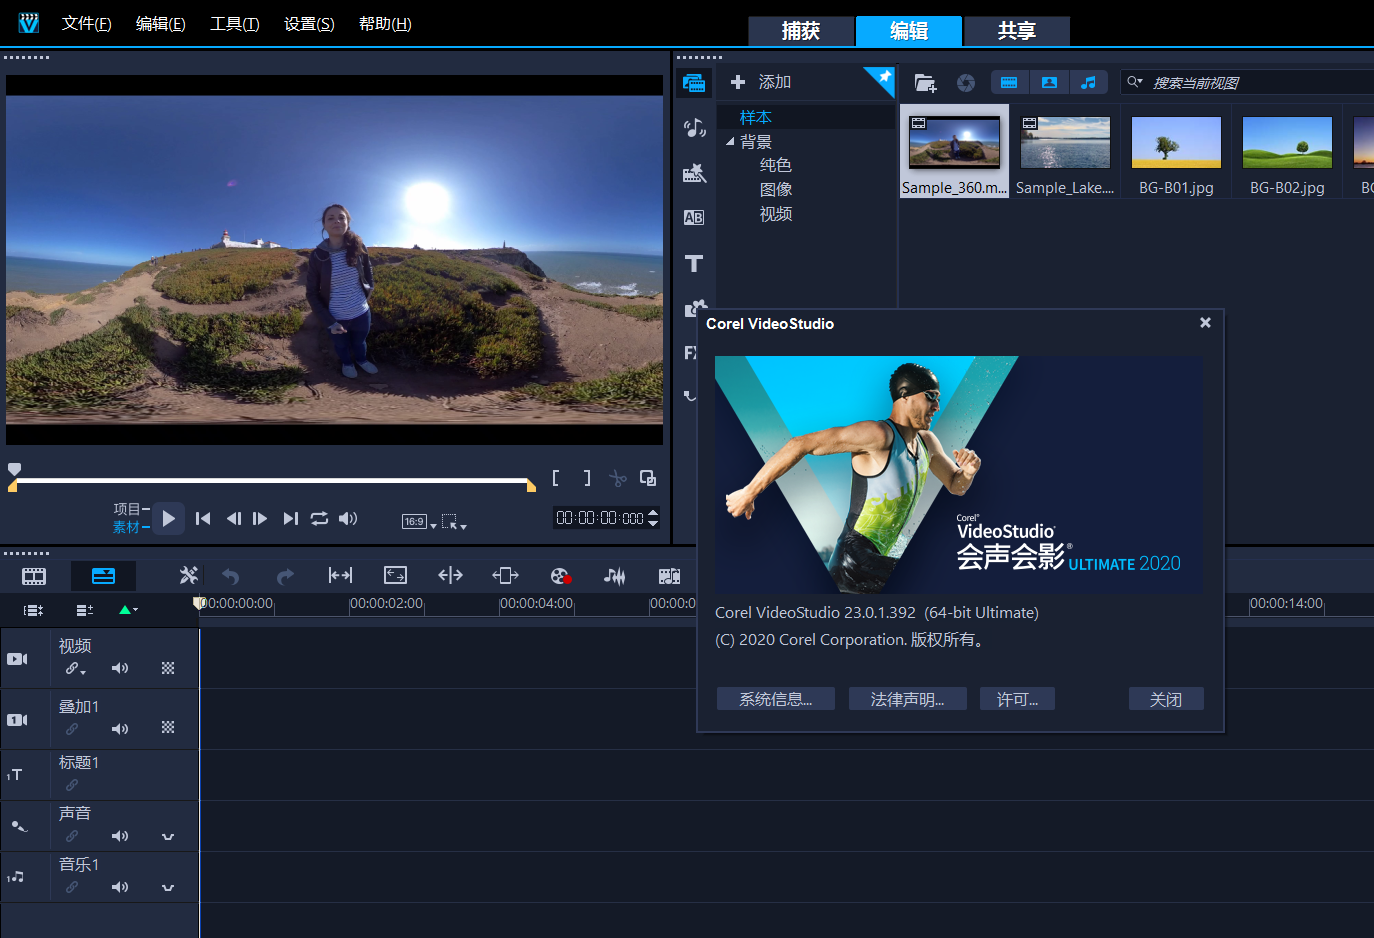
Task: Open the Record/Capture option in timeline toolbar
Action: [x=560, y=575]
